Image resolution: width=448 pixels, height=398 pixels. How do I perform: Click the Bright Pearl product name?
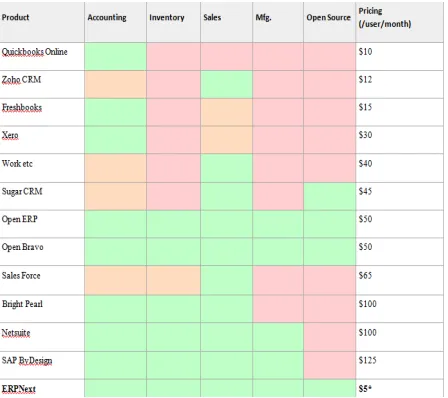pos(22,304)
